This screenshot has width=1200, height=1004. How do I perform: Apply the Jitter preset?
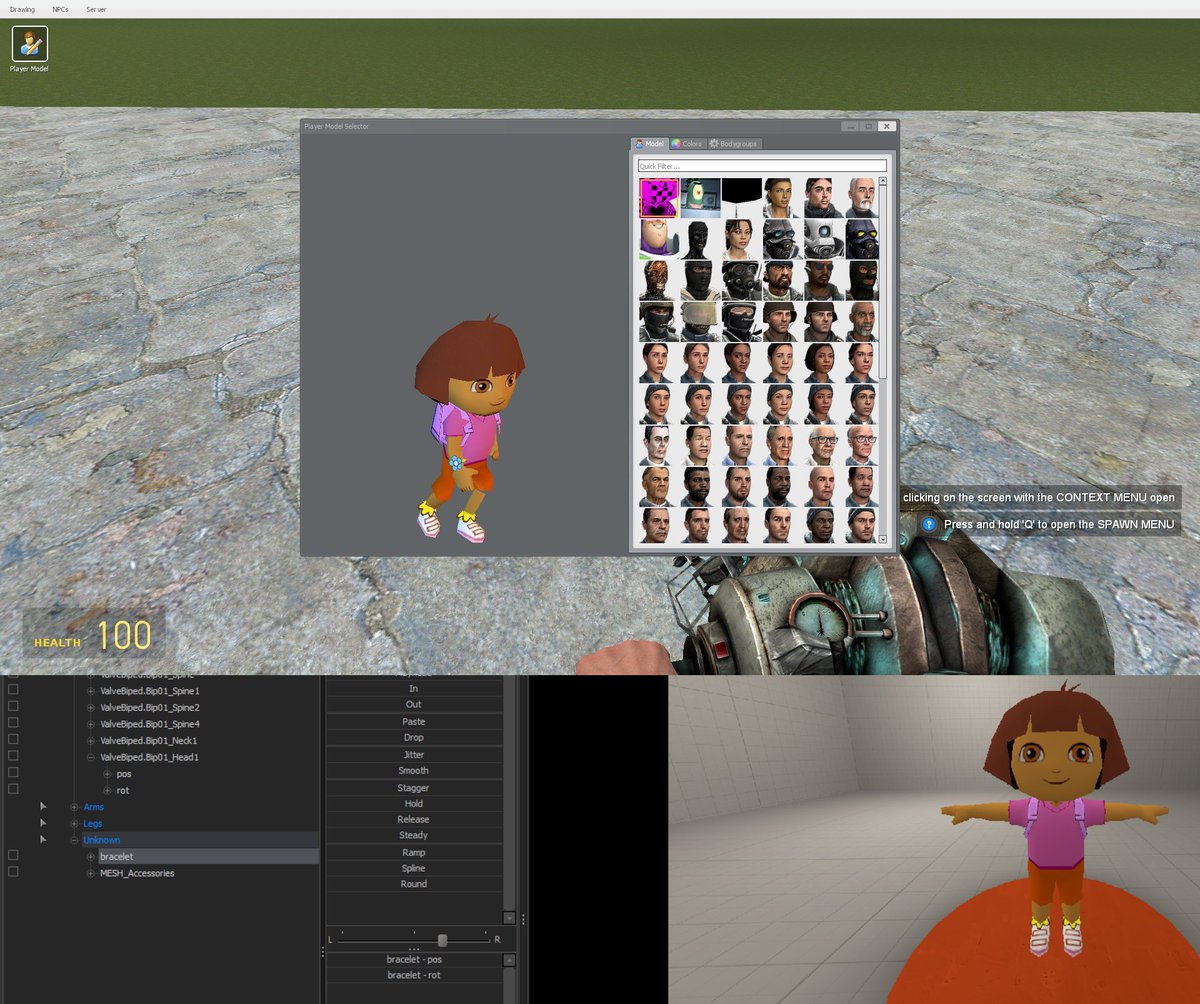click(x=414, y=754)
